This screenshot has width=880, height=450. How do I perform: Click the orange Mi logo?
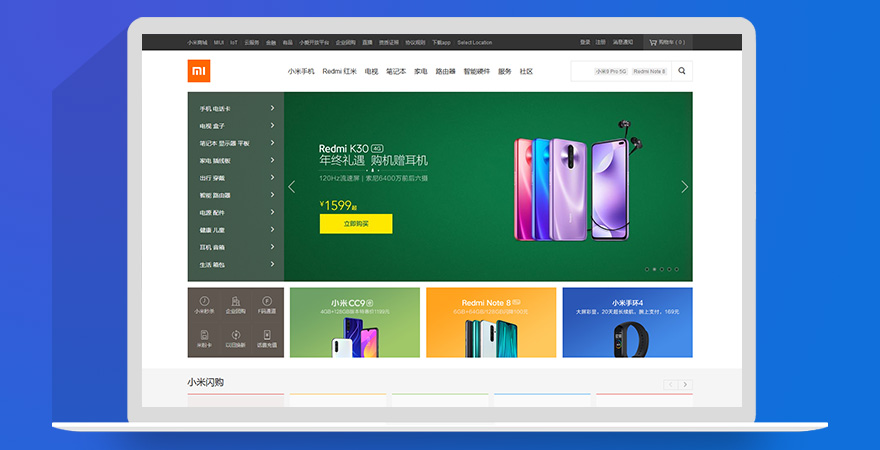coord(199,71)
